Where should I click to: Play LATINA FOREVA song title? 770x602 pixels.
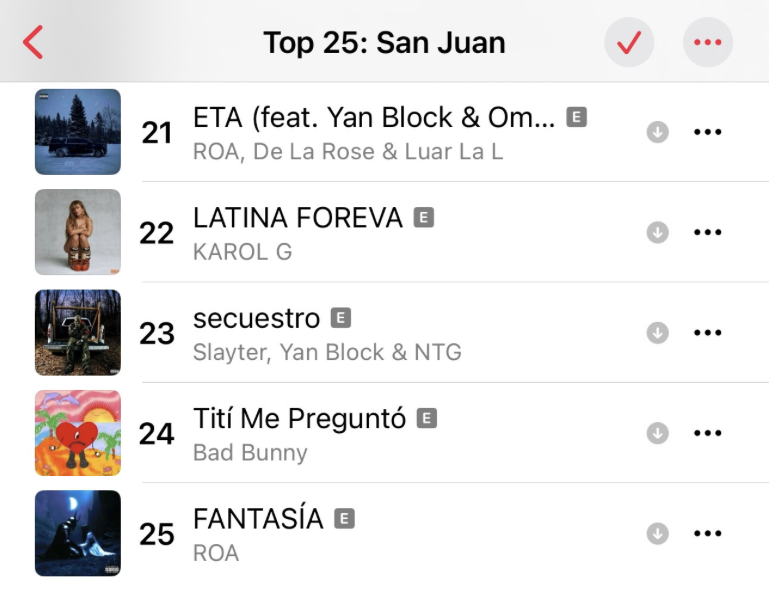[298, 218]
